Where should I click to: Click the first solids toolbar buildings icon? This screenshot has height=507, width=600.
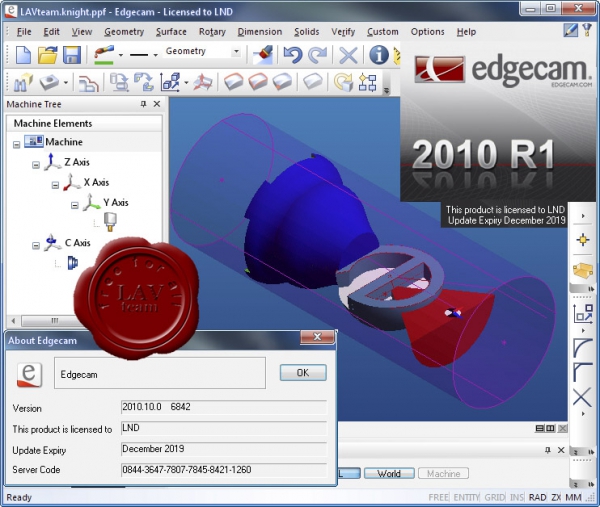coord(23,82)
